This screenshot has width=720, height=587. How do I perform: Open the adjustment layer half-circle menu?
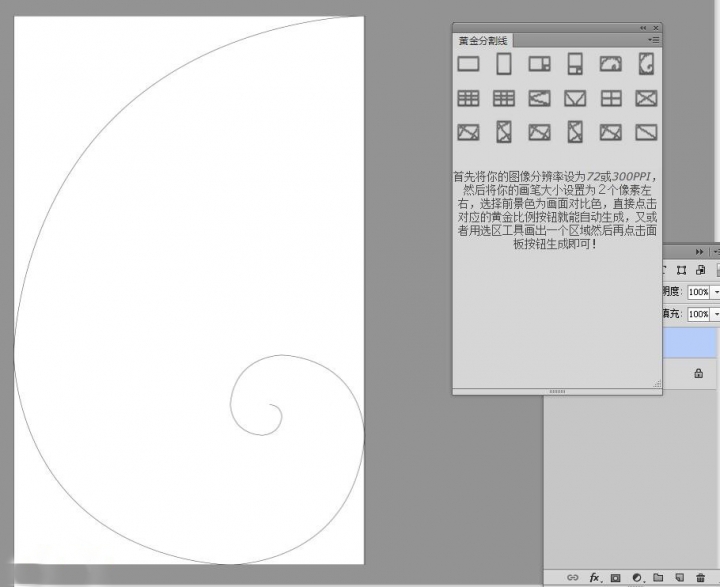point(637,577)
